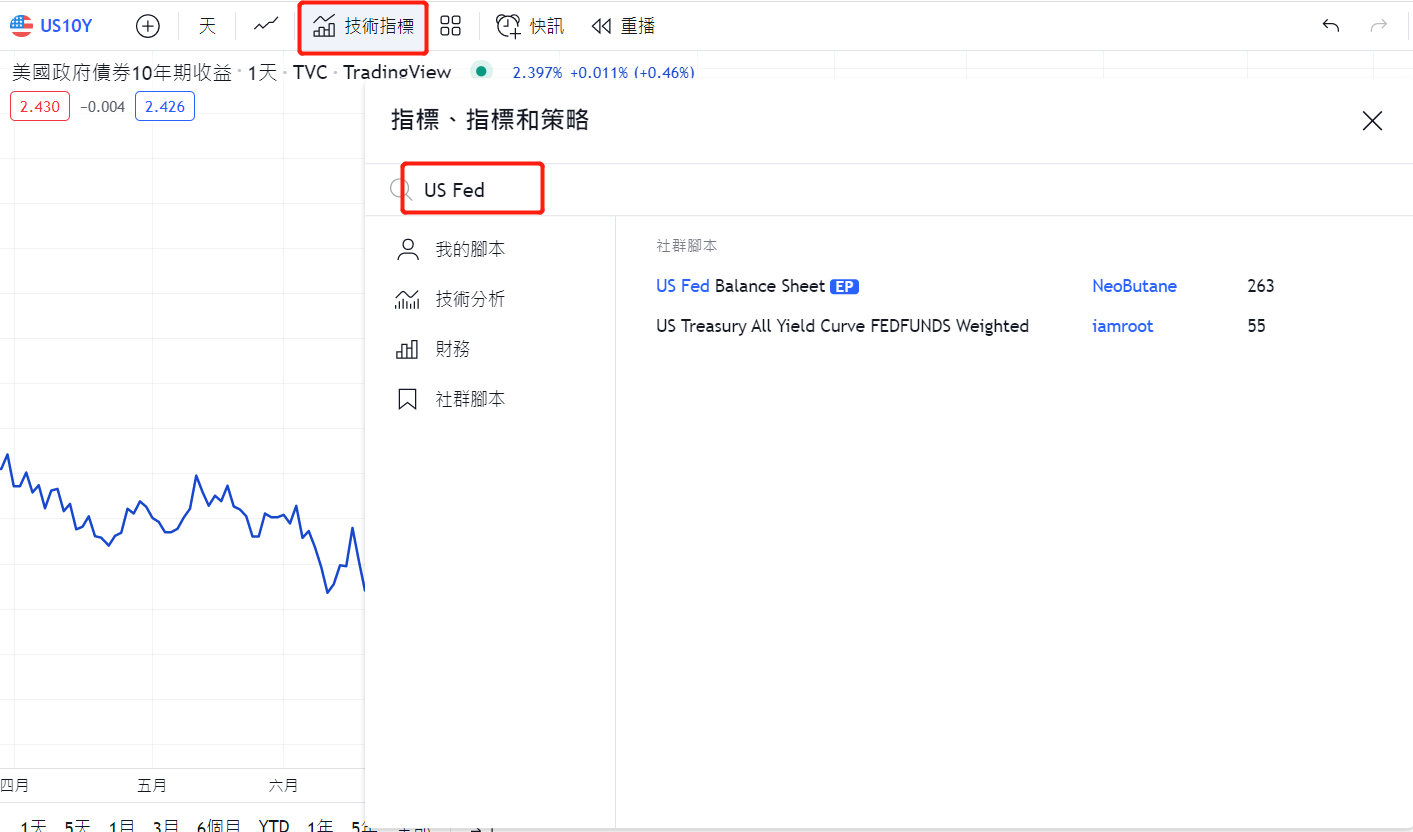The height and width of the screenshot is (832, 1413).
Task: Click the 2.397% last value label
Action: pos(537,72)
